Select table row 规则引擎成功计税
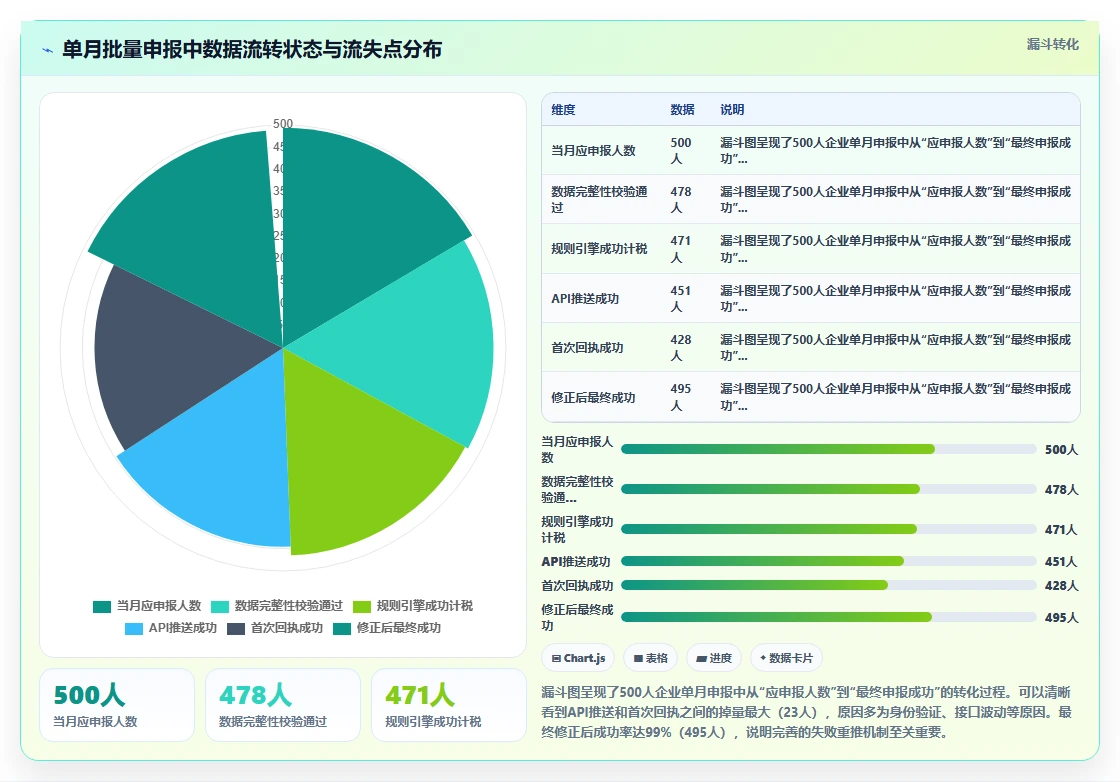This screenshot has height=782, width=1120. (811, 249)
